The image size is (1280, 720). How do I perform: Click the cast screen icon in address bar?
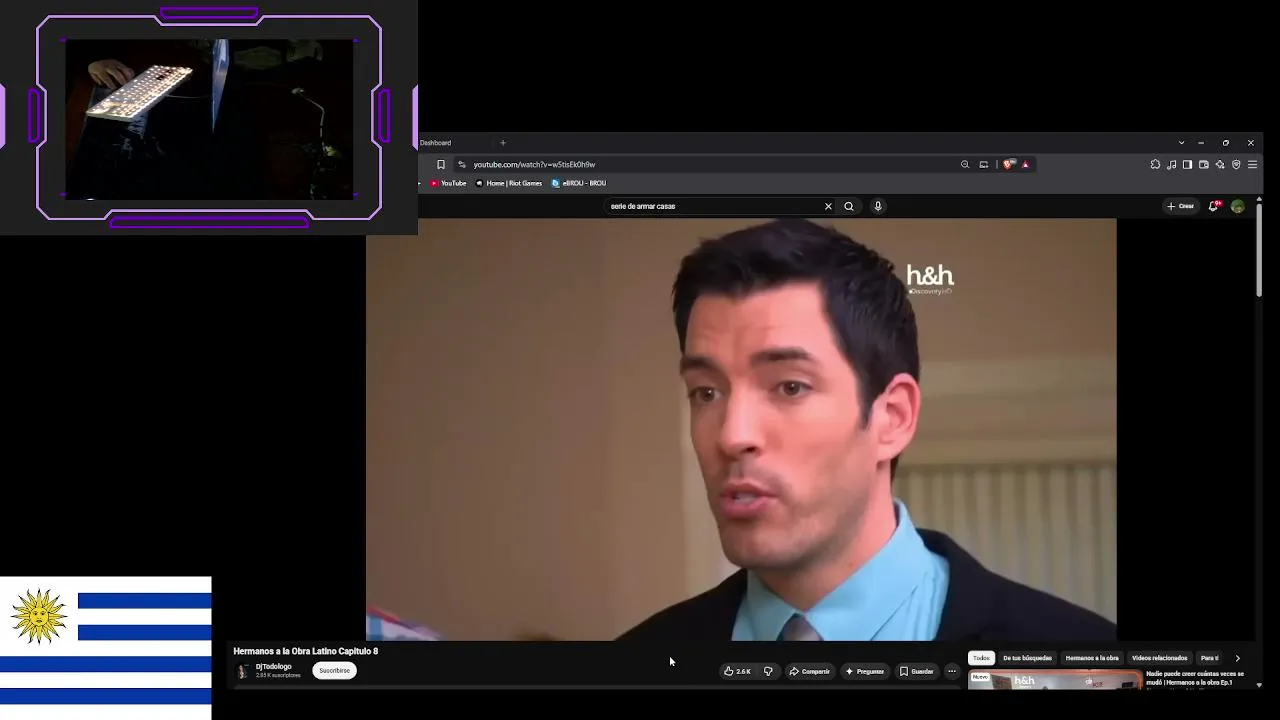coord(984,165)
